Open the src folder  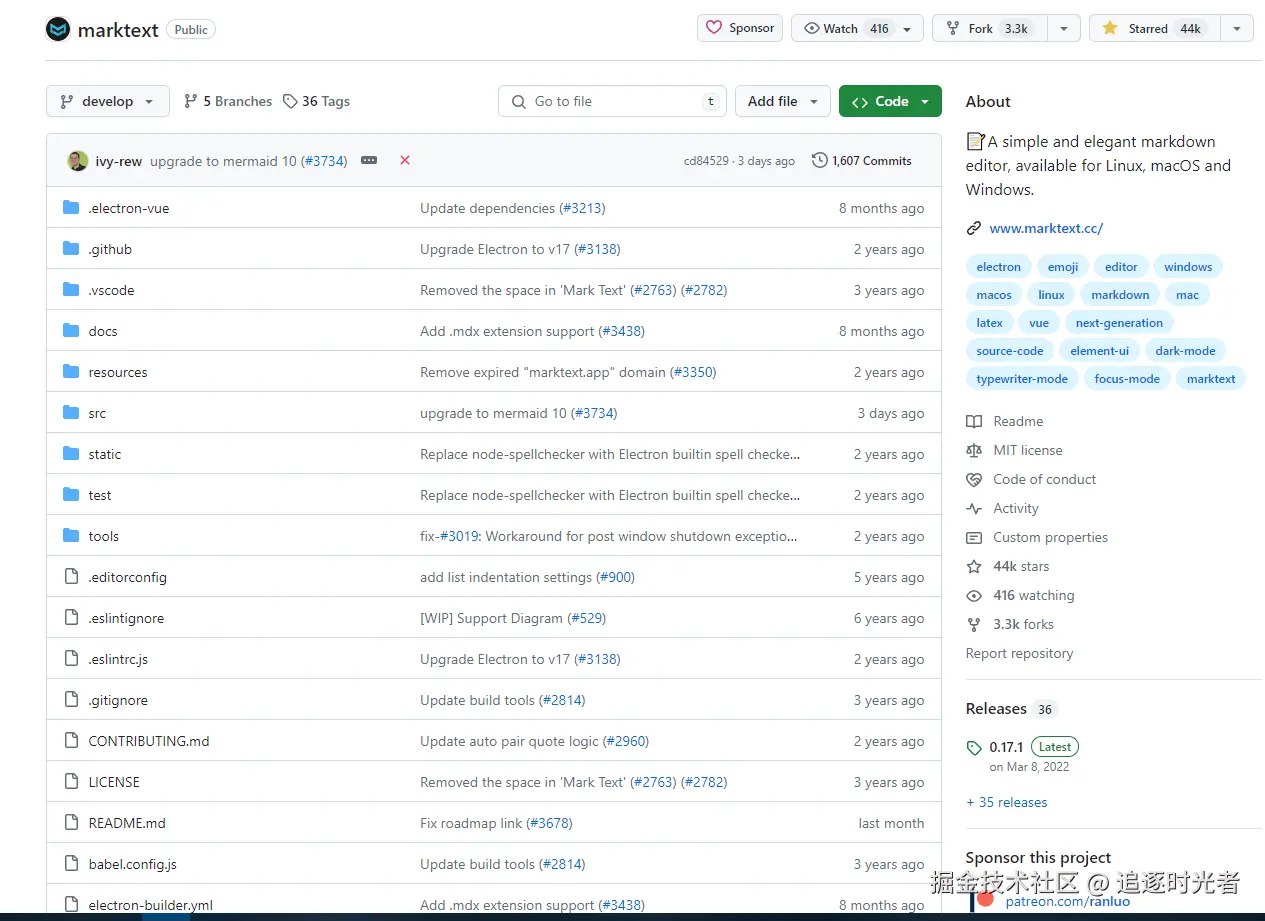click(97, 413)
